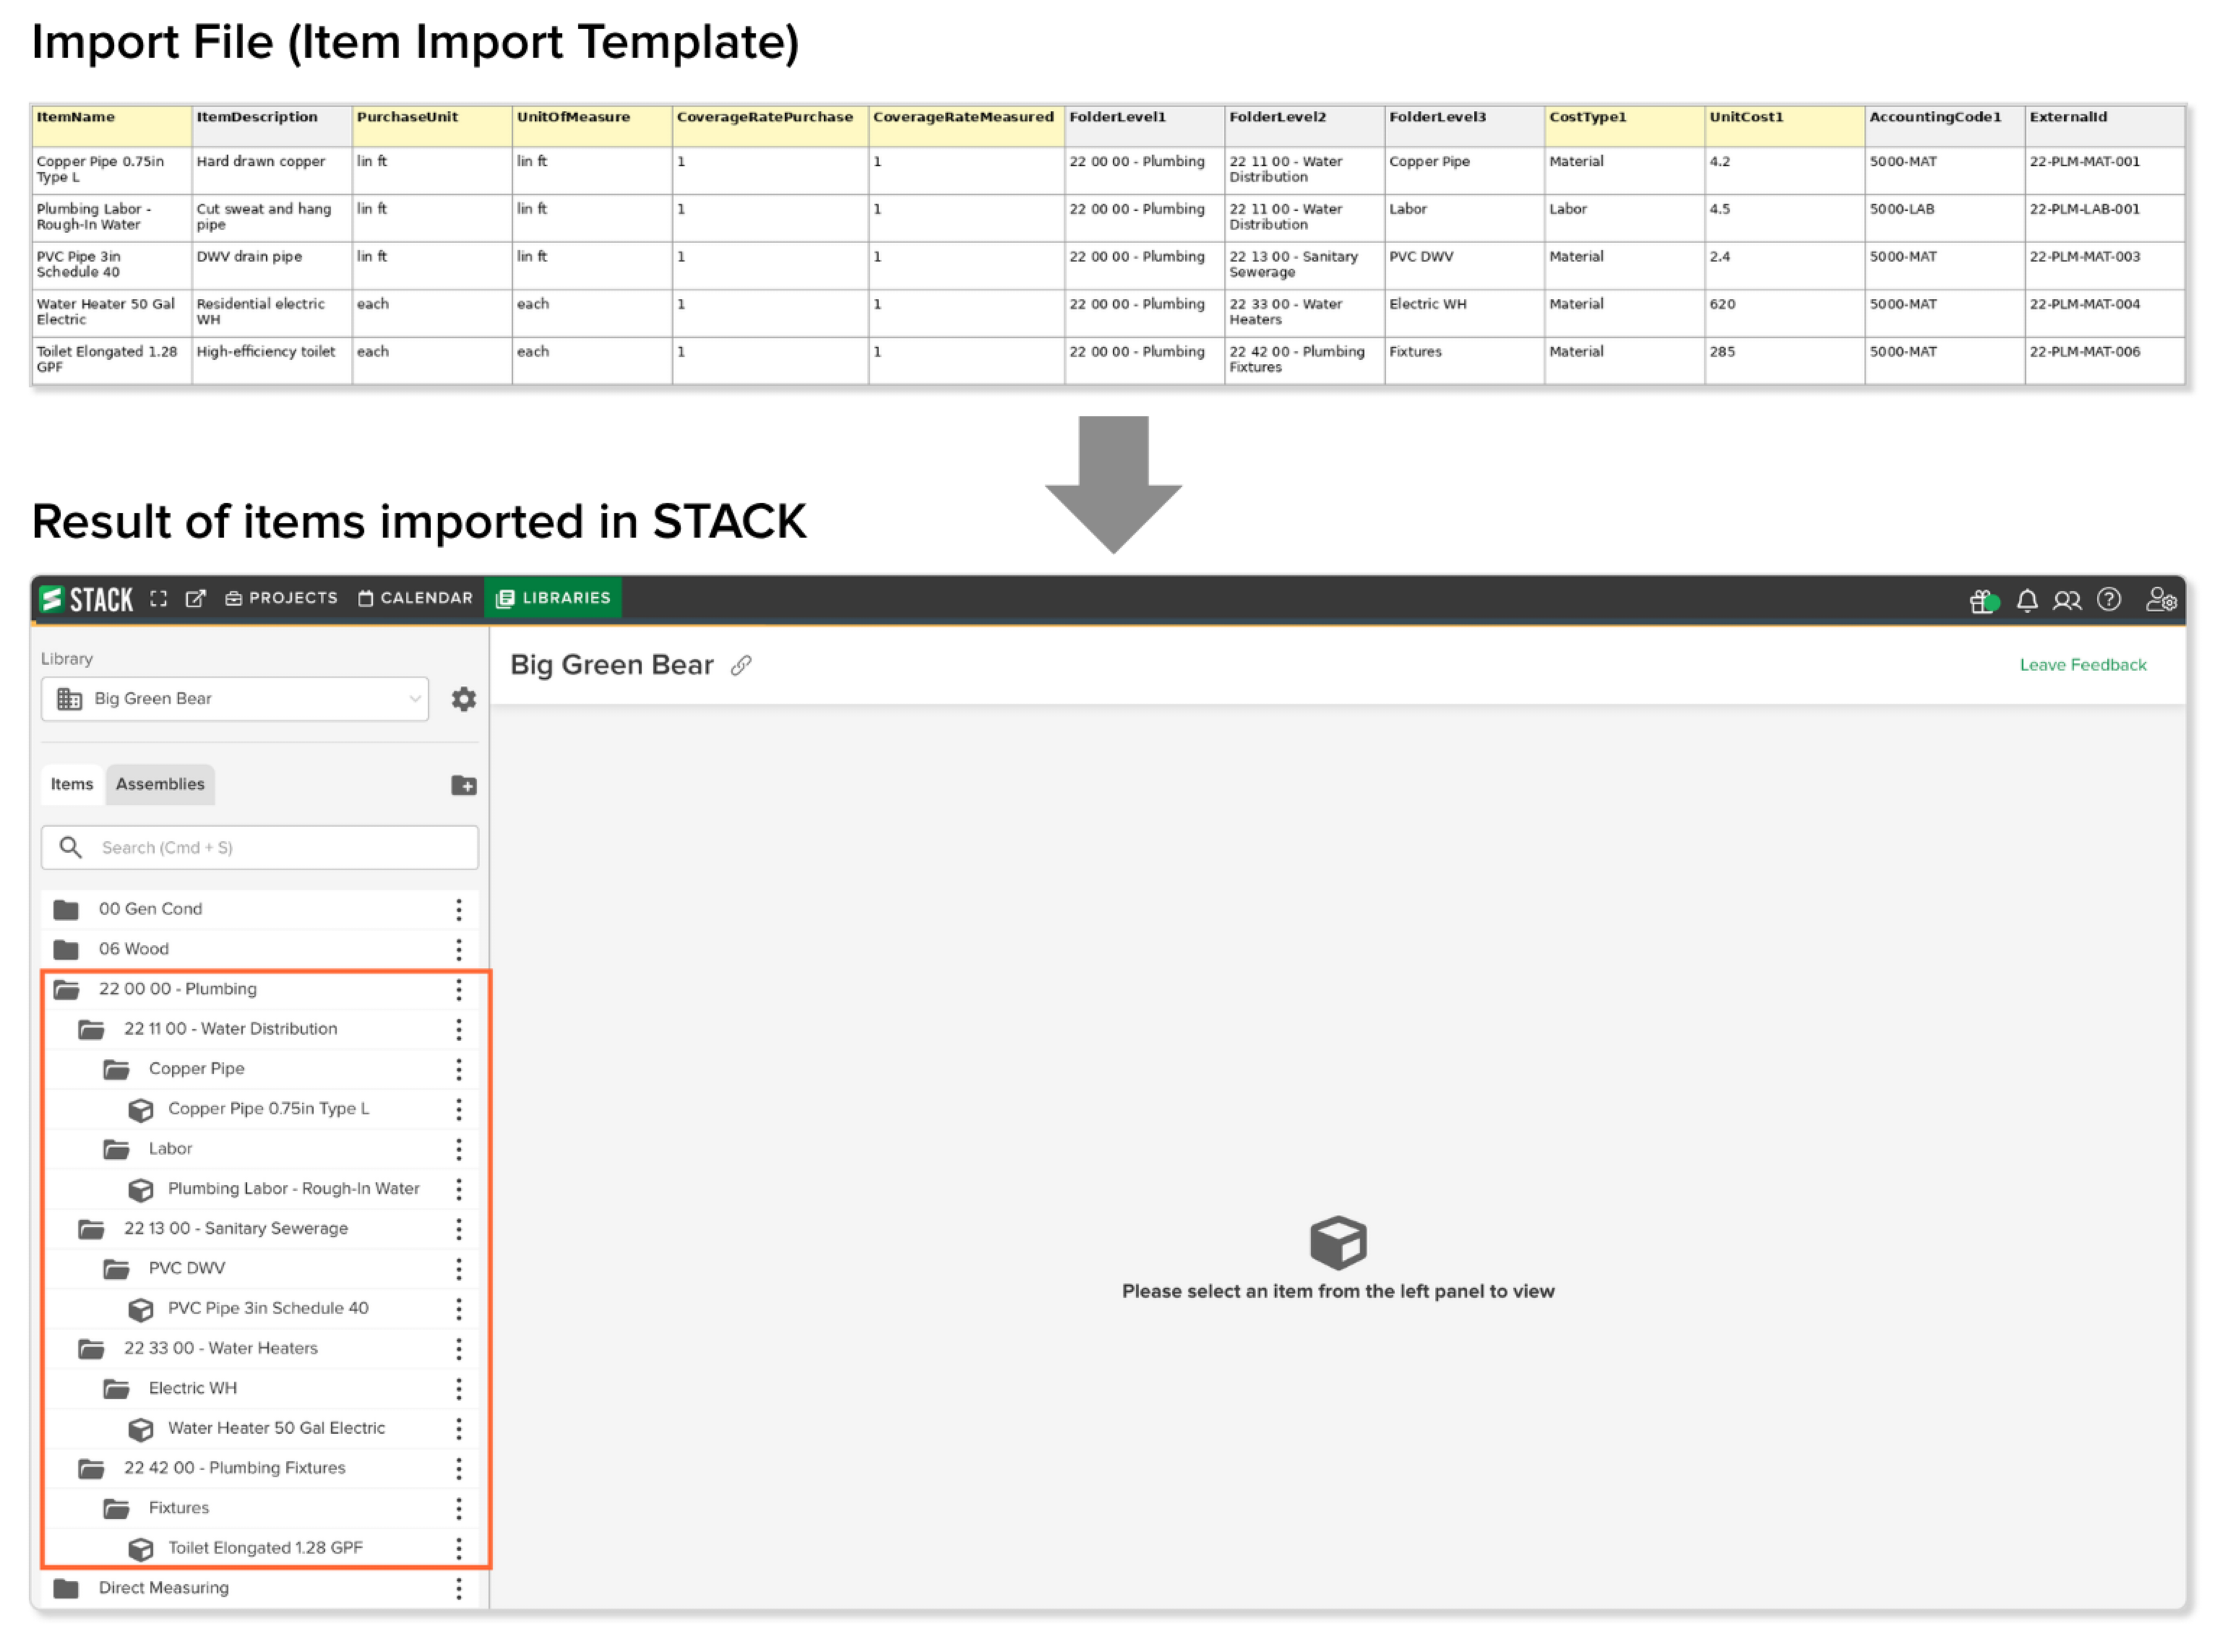The image size is (2233, 1652).
Task: Focus the item search field
Action: (x=260, y=848)
